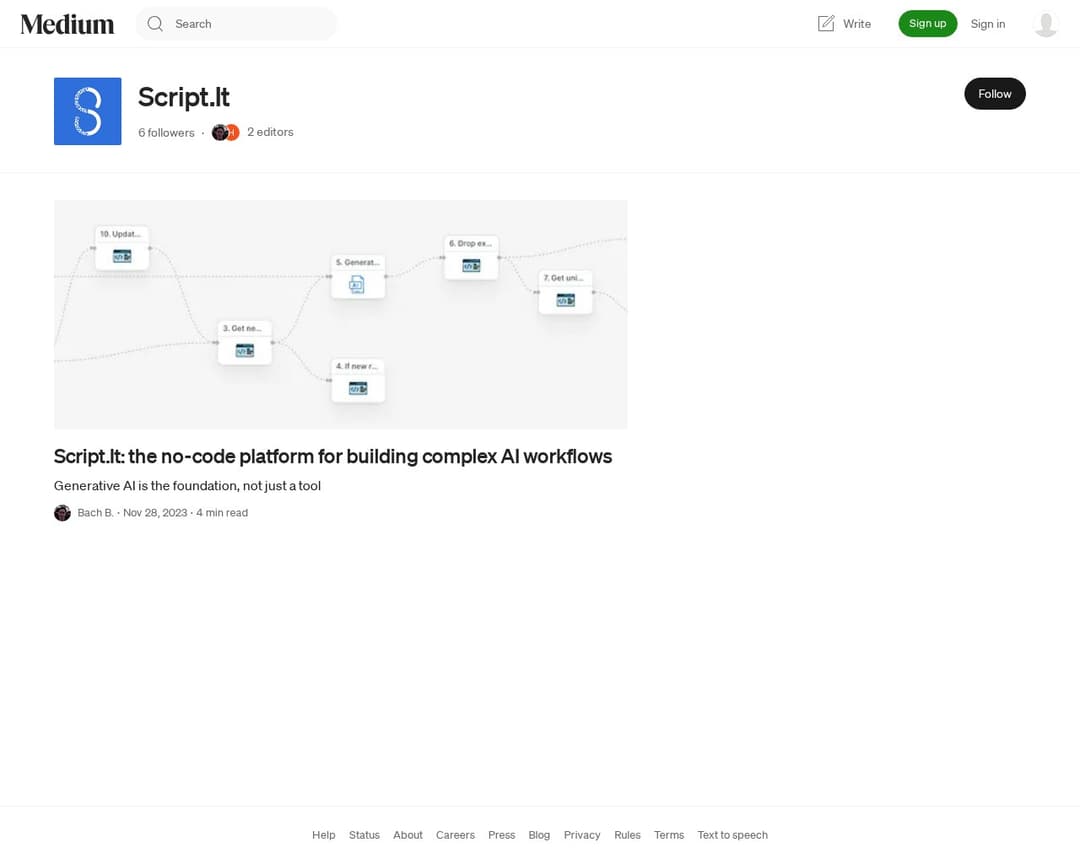The width and height of the screenshot is (1080, 864).
Task: Click Bach B. author avatar
Action: [62, 513]
